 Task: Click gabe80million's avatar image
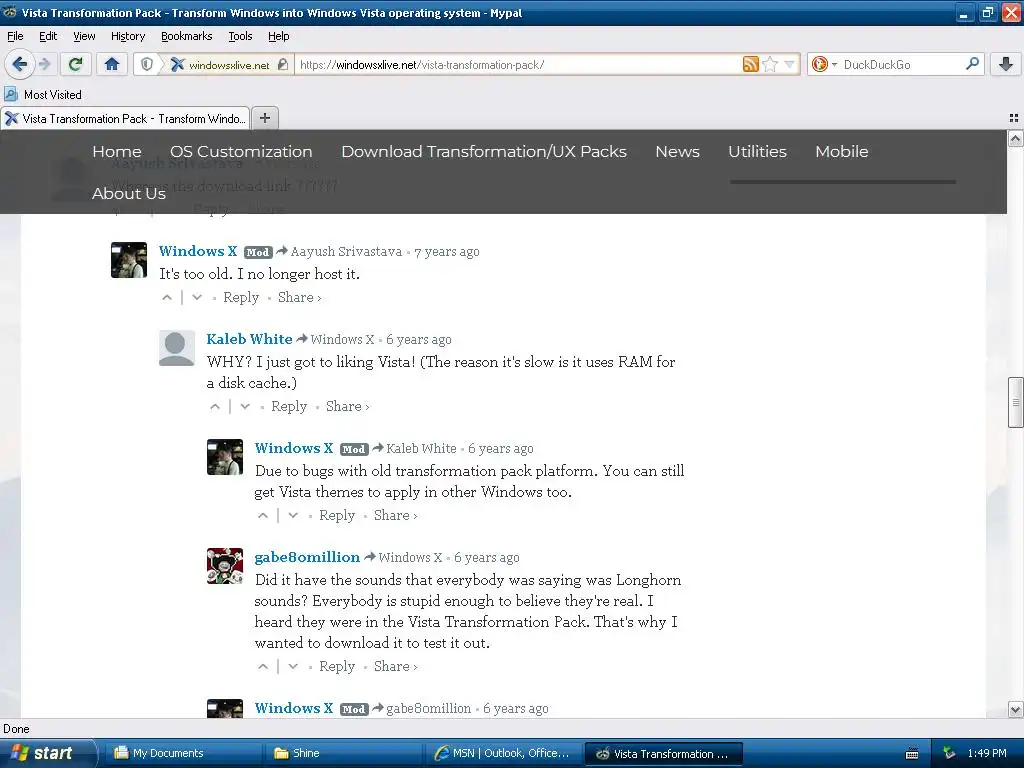click(x=225, y=566)
